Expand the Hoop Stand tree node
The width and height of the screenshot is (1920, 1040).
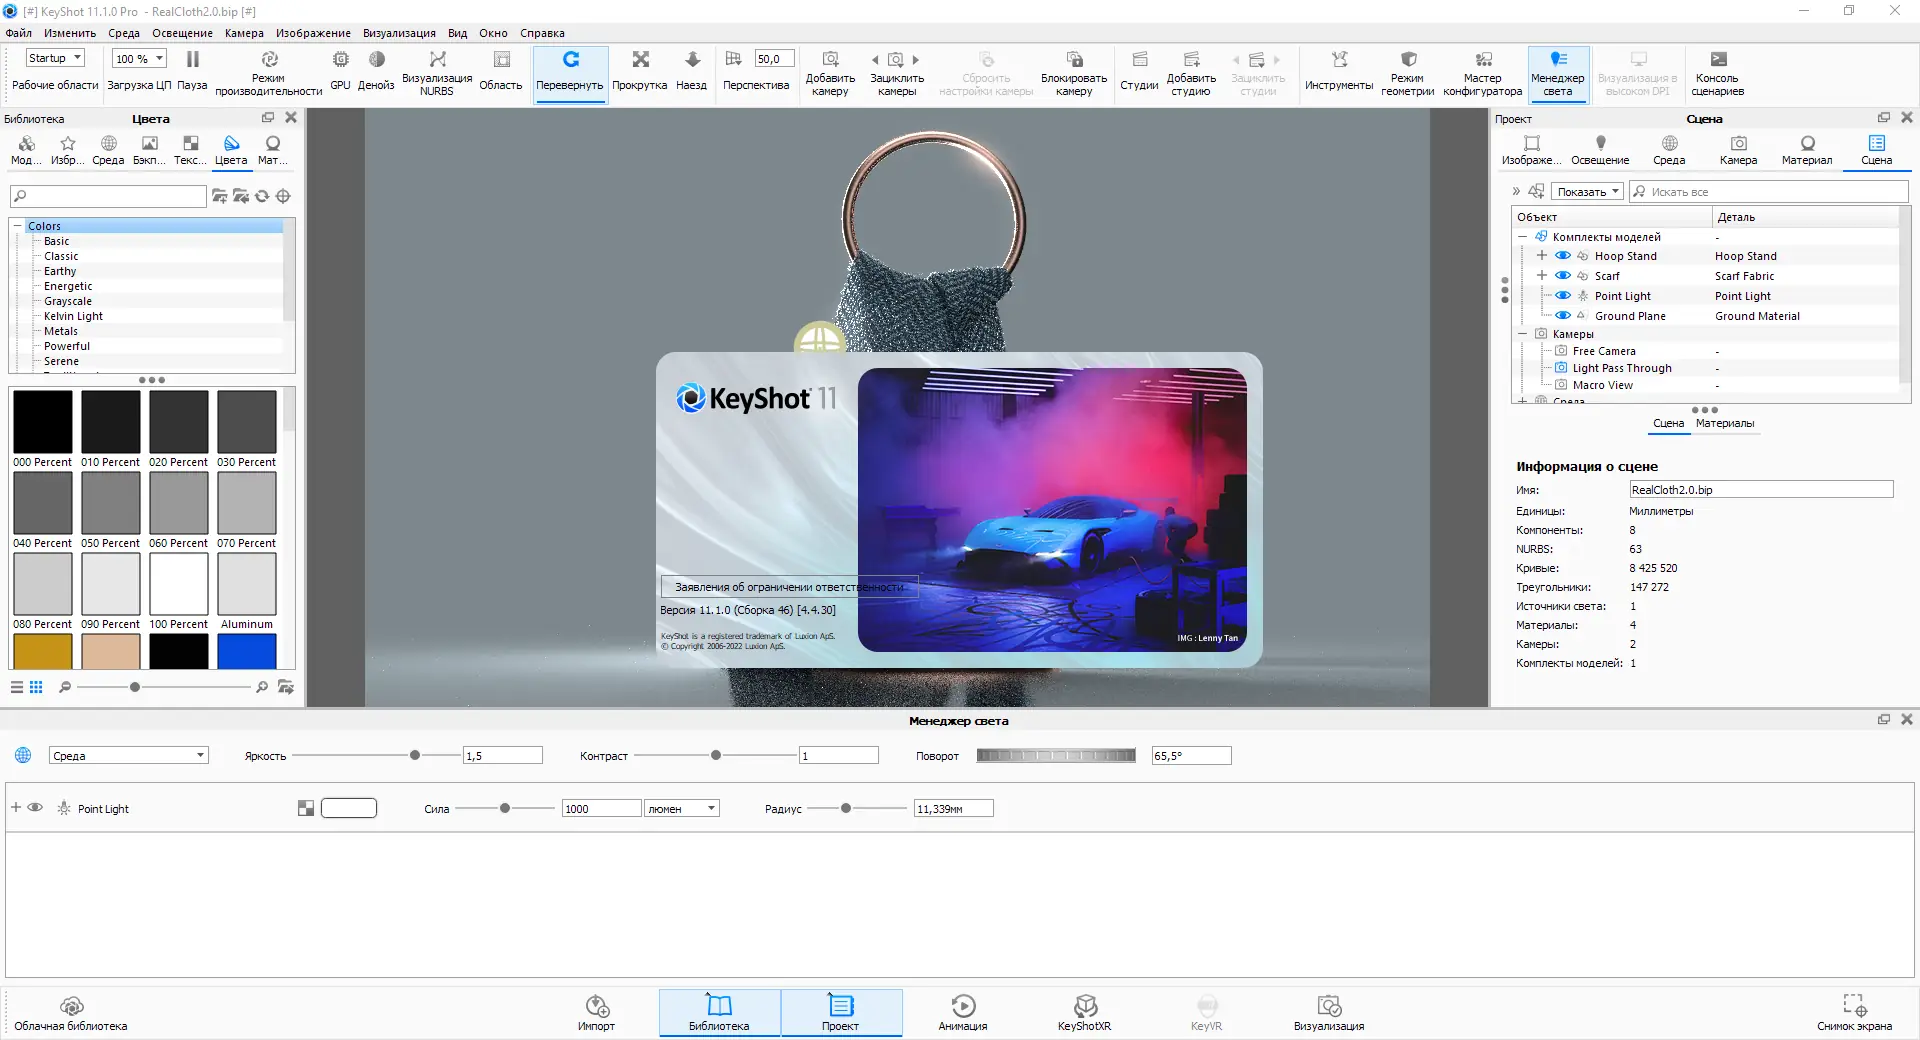tap(1542, 256)
